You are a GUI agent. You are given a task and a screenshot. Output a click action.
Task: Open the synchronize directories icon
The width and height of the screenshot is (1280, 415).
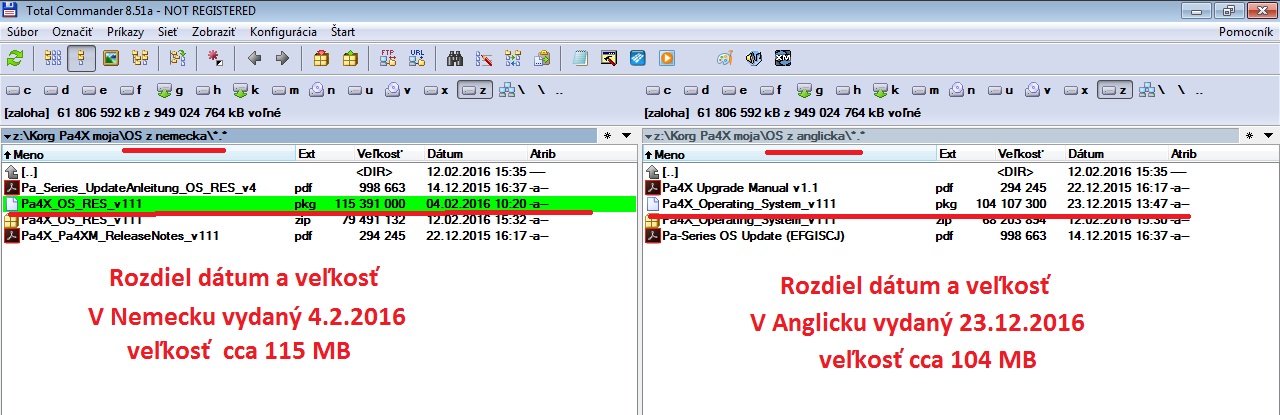coord(513,58)
